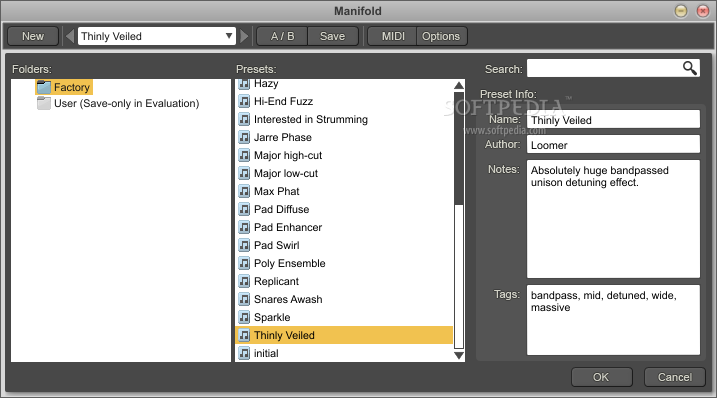The image size is (717, 398).
Task: Click the Author field
Action: [x=613, y=145]
